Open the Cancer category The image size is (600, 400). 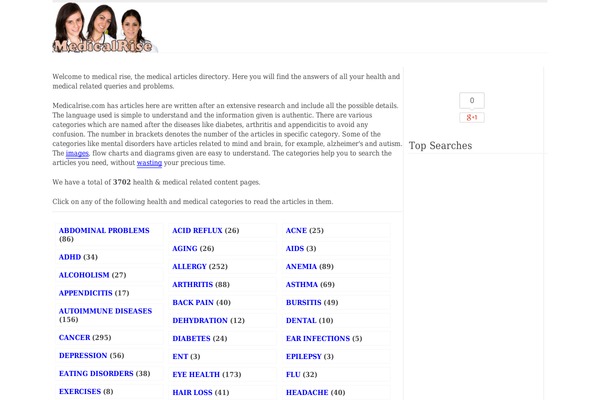point(75,338)
